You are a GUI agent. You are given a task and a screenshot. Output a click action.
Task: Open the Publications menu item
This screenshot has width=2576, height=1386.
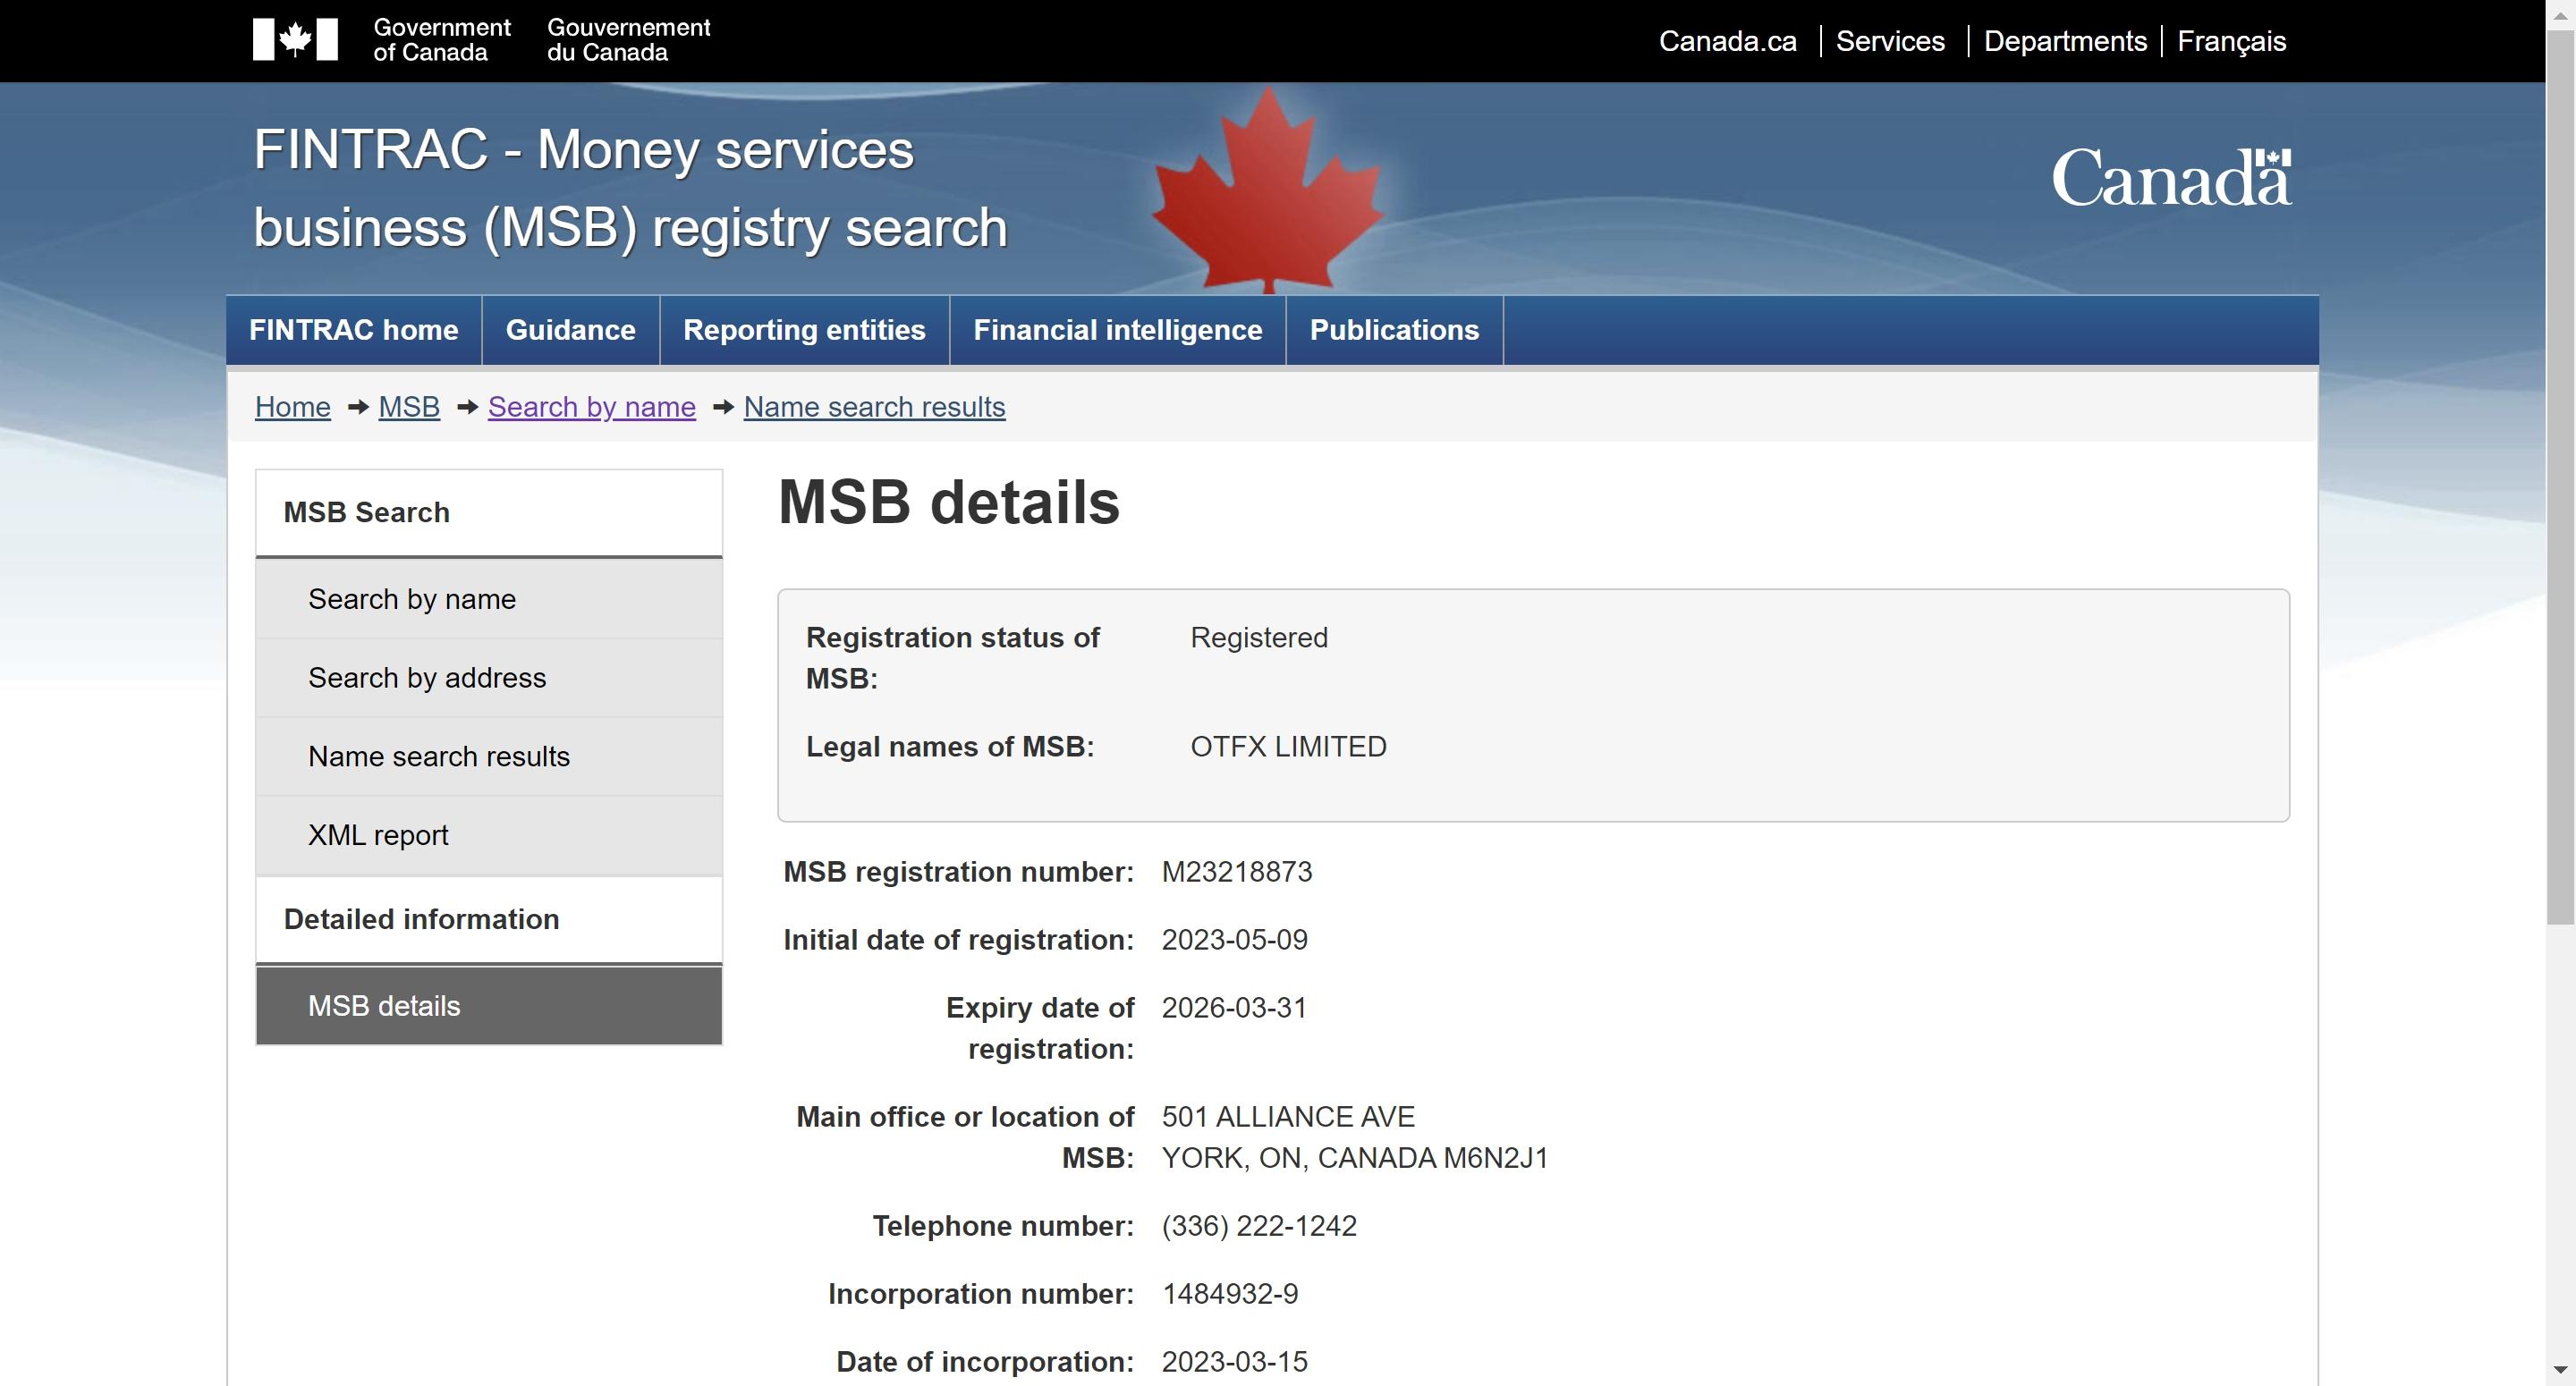click(1394, 330)
